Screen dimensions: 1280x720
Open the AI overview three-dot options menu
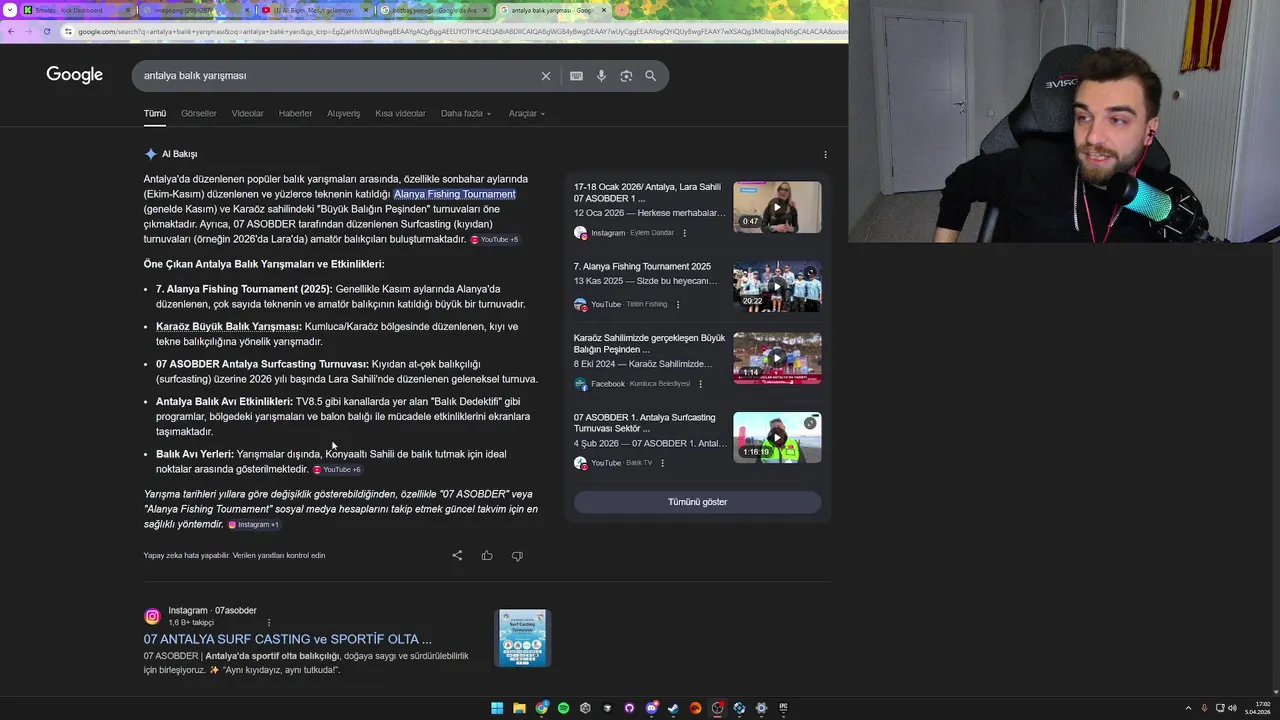(x=825, y=154)
